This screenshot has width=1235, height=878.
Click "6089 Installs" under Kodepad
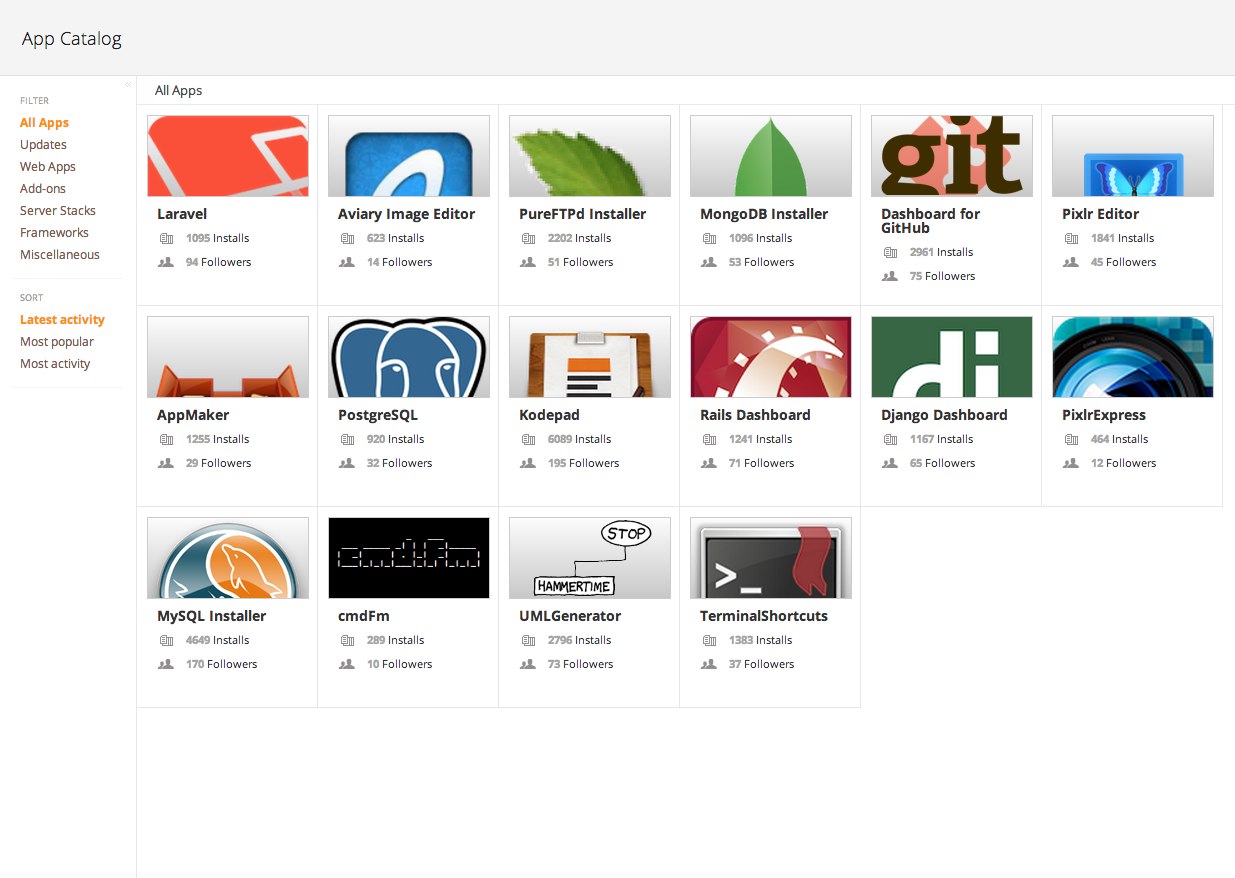click(x=579, y=439)
